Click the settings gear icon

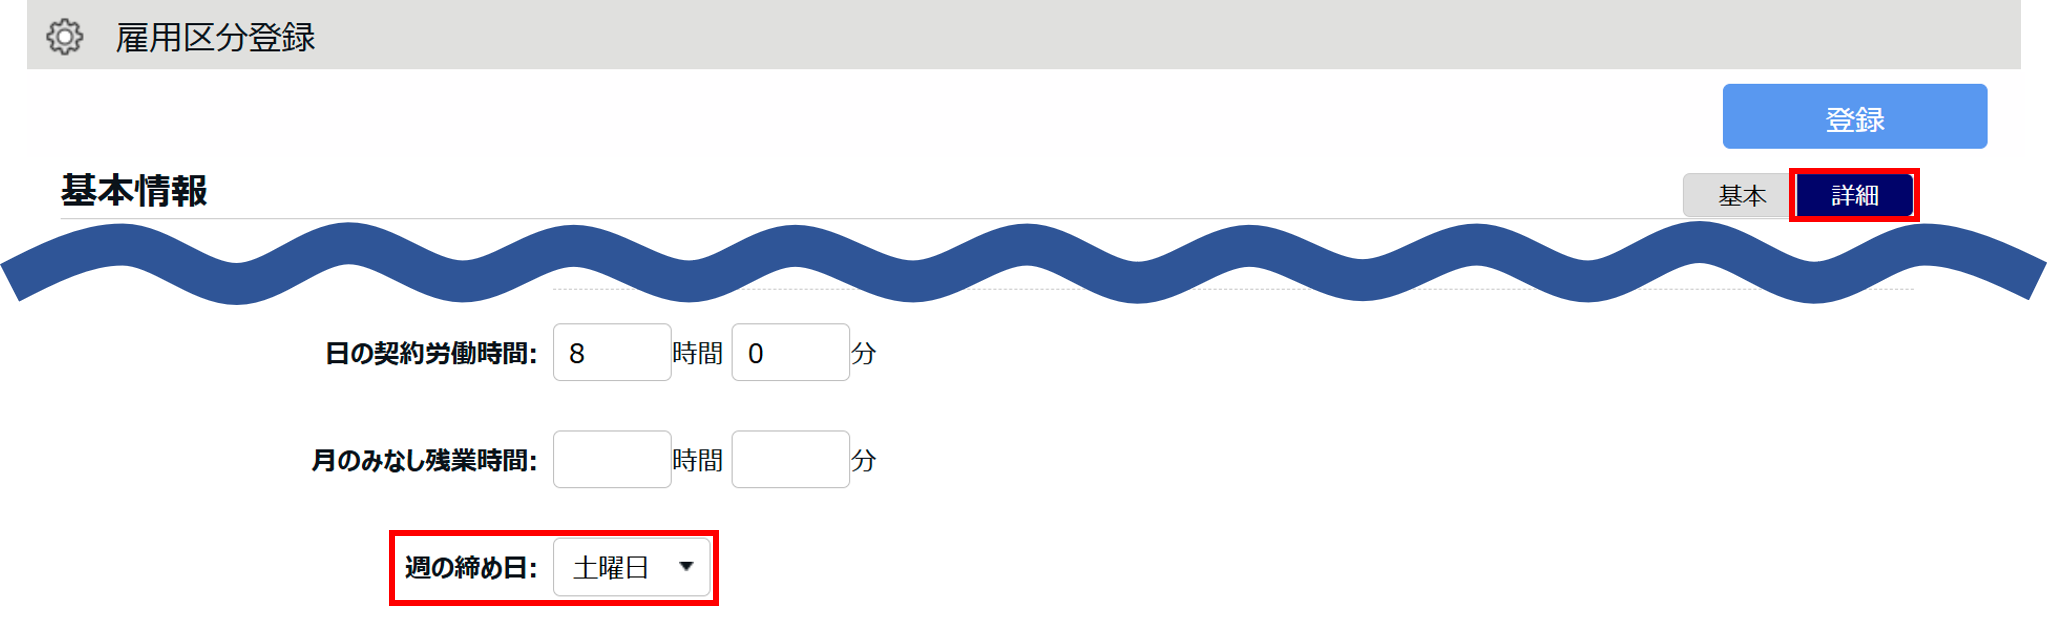[65, 37]
